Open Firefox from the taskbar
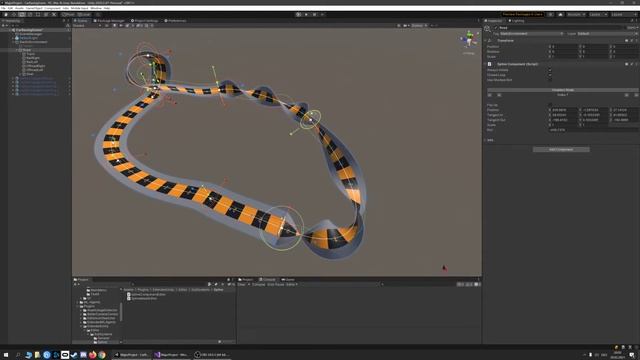The width and height of the screenshot is (640, 360). [x=93, y=355]
